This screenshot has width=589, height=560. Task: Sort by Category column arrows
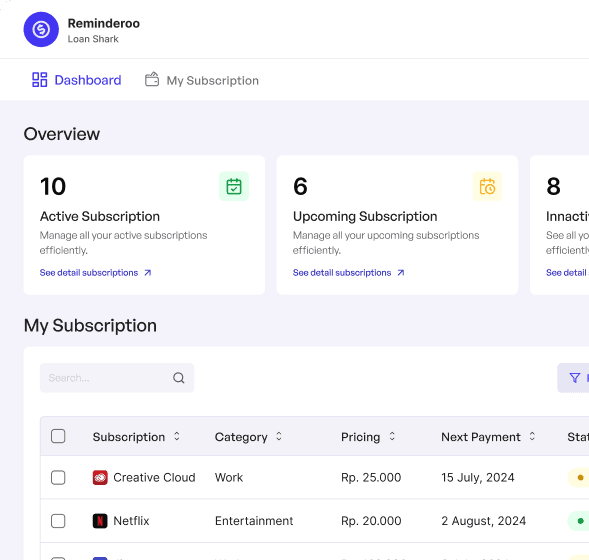[279, 436]
